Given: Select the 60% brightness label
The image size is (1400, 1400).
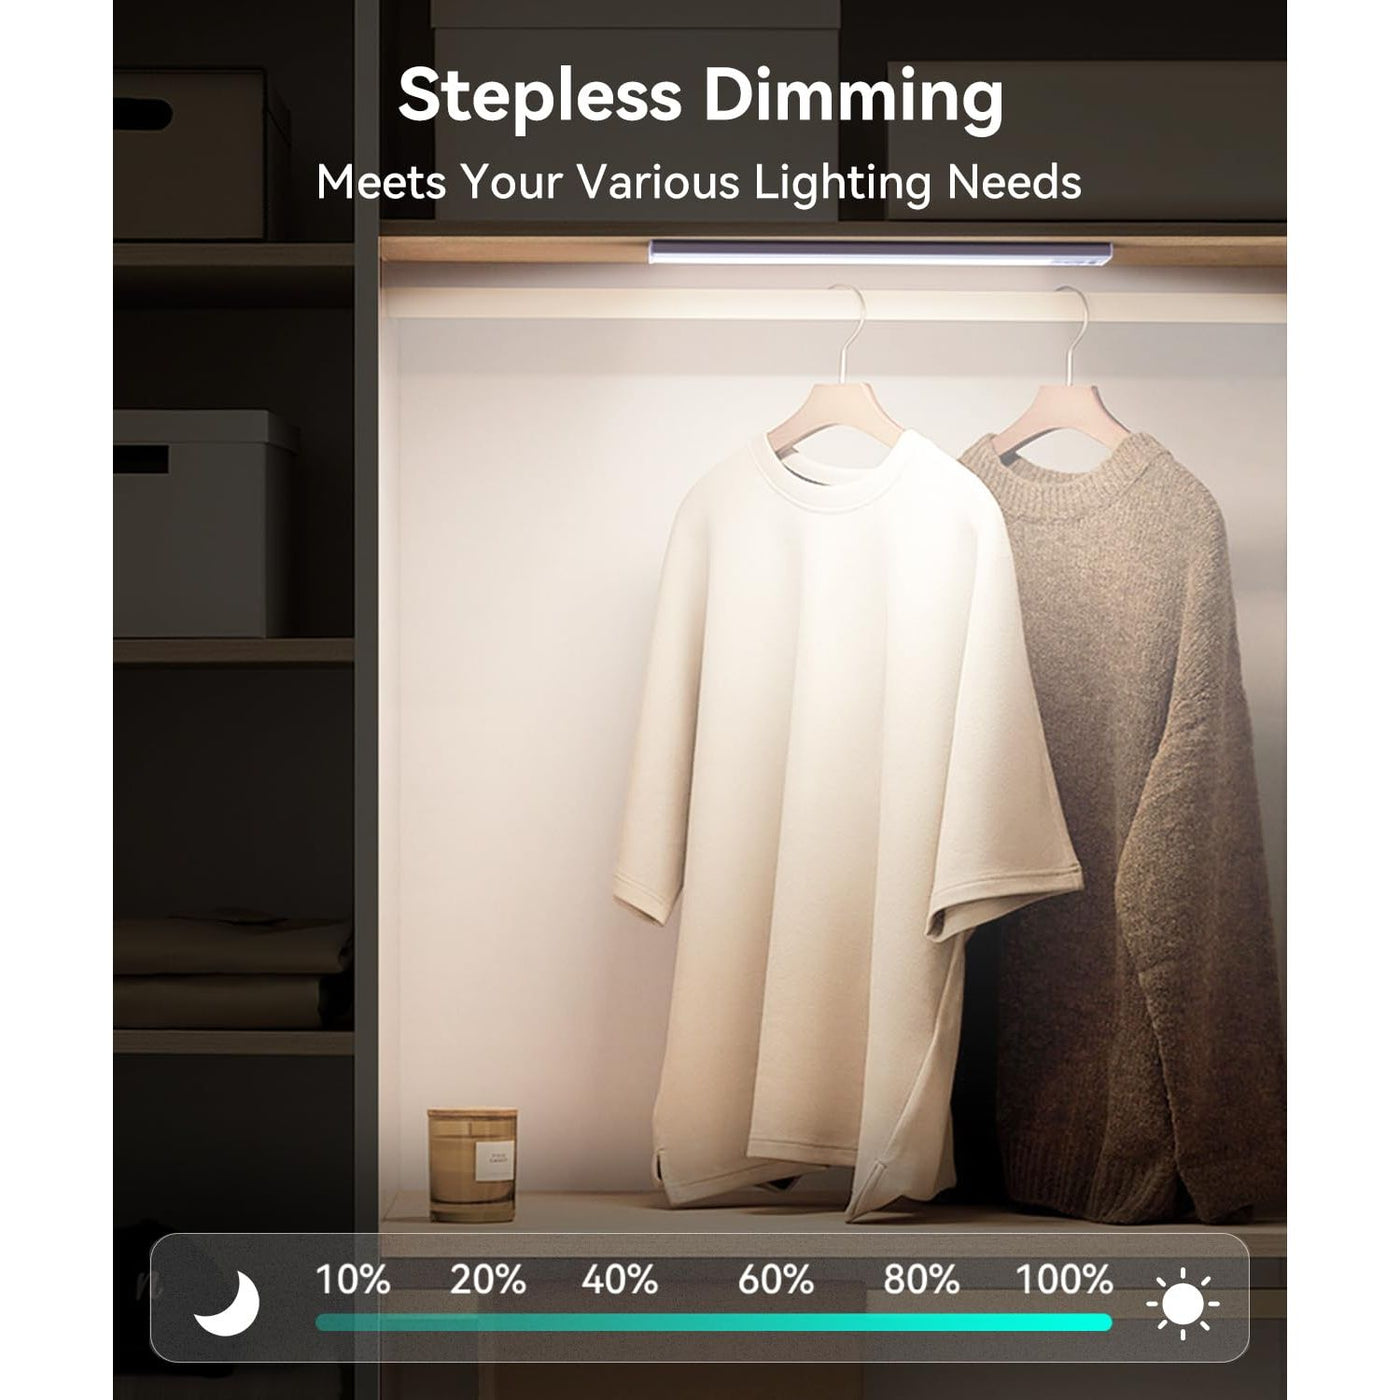Looking at the screenshot, I should click(x=776, y=1279).
